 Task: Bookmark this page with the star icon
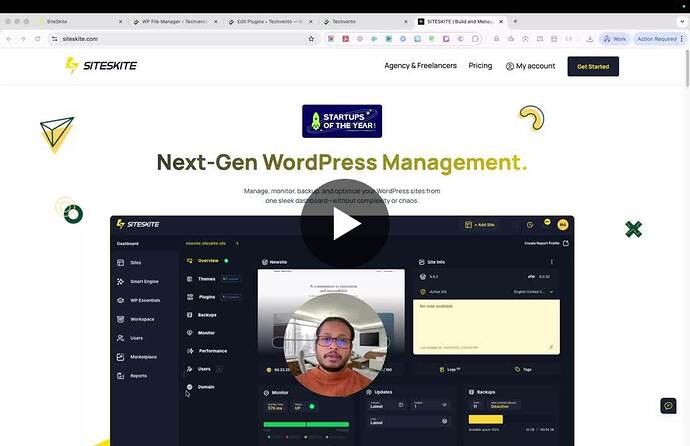tap(312, 39)
